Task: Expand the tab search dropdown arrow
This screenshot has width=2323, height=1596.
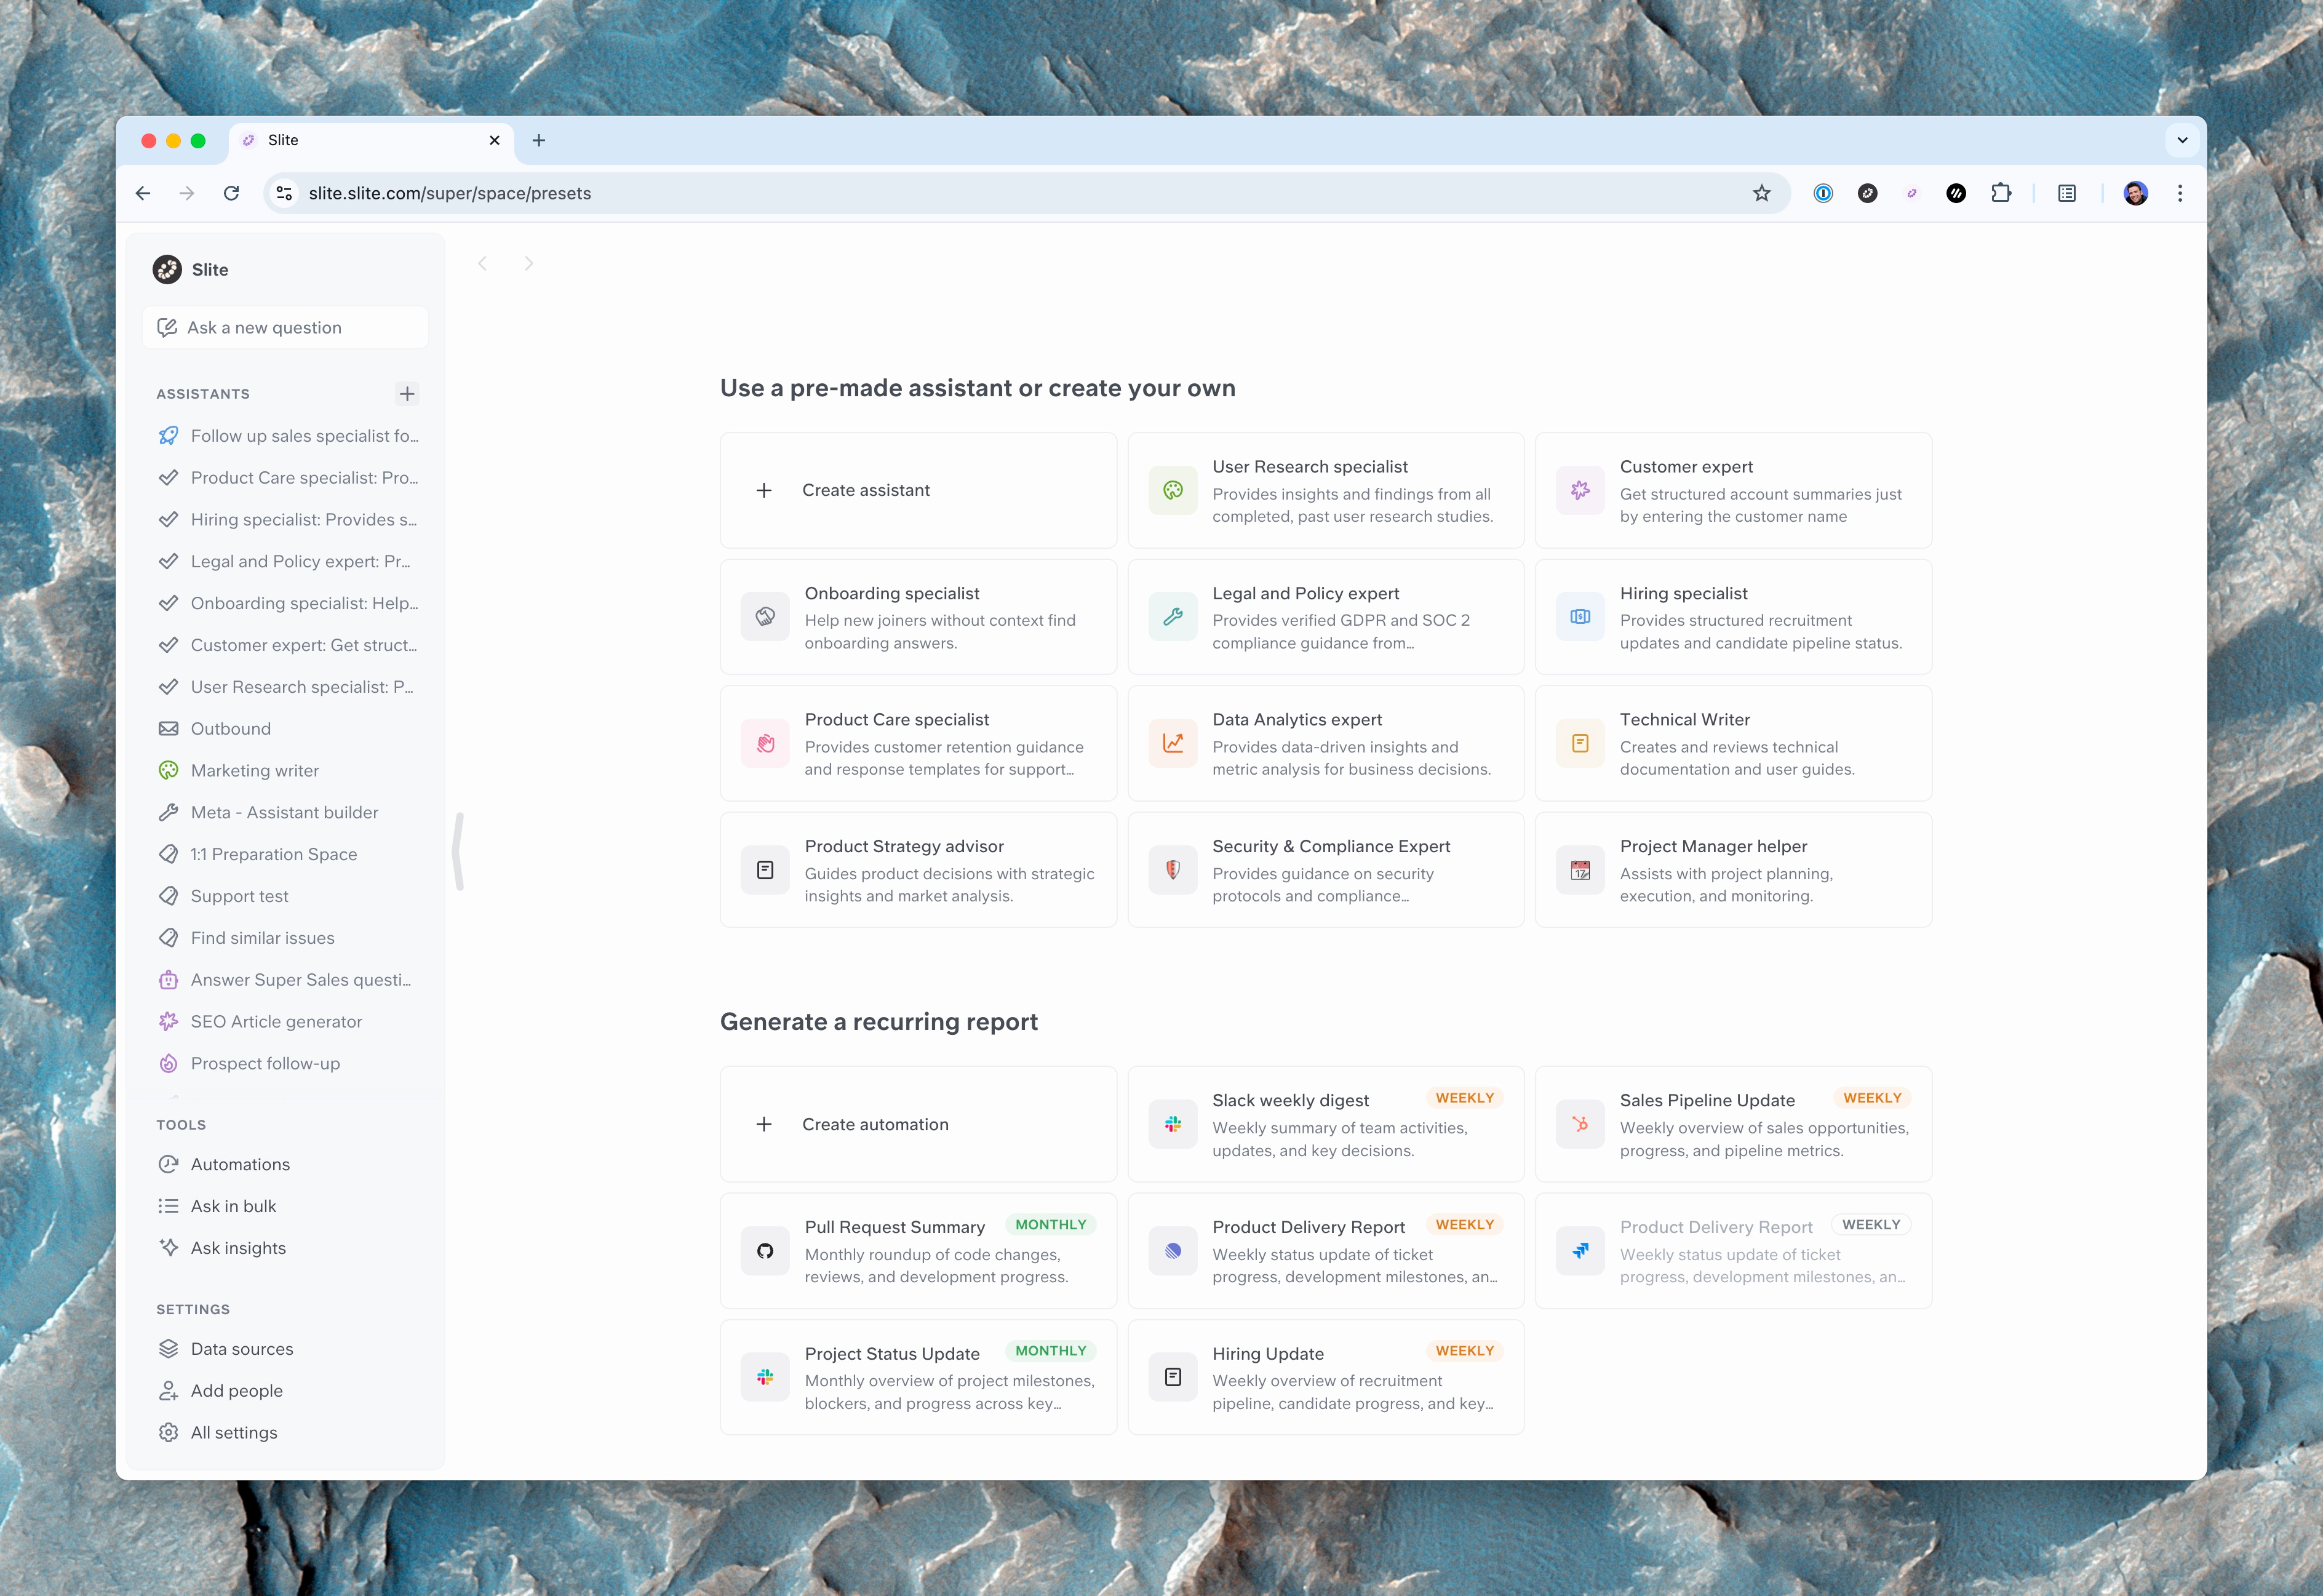Action: click(2182, 140)
